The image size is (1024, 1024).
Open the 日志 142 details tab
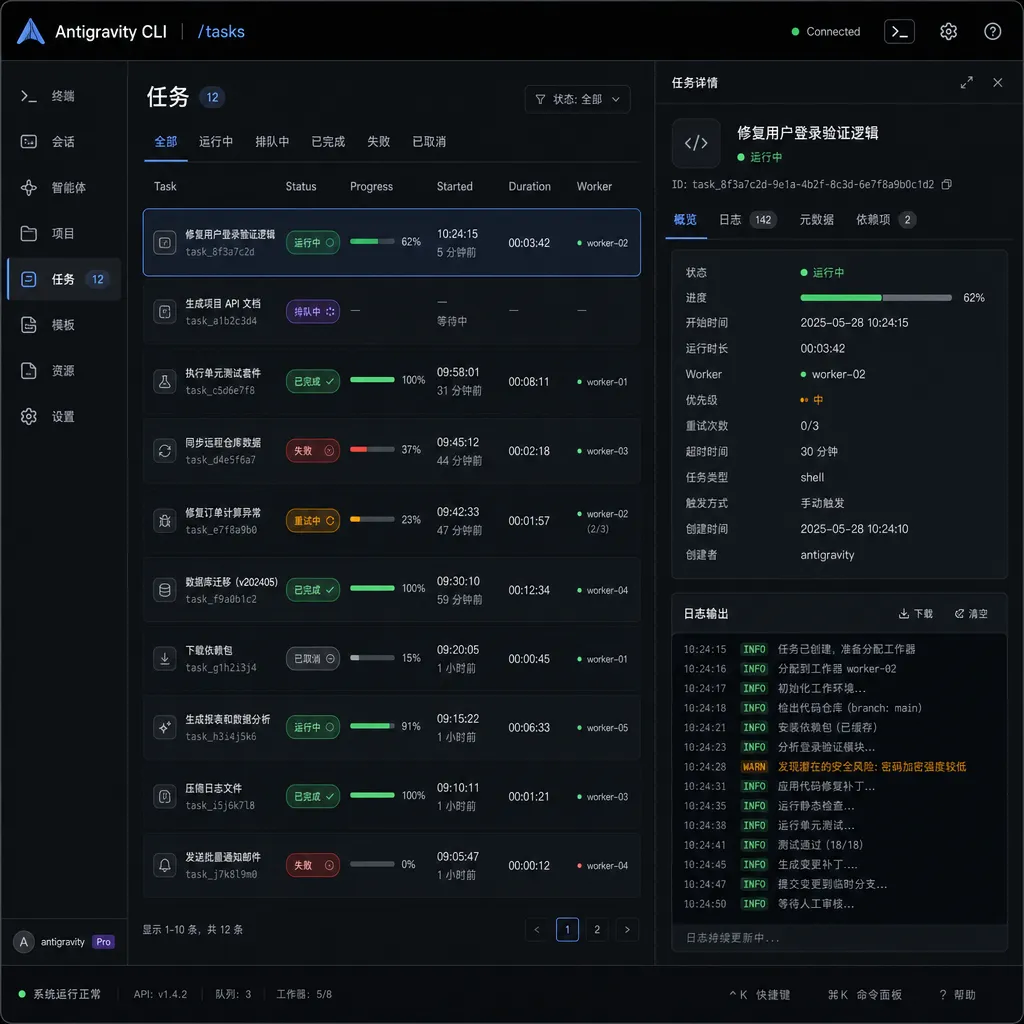[x=748, y=220]
